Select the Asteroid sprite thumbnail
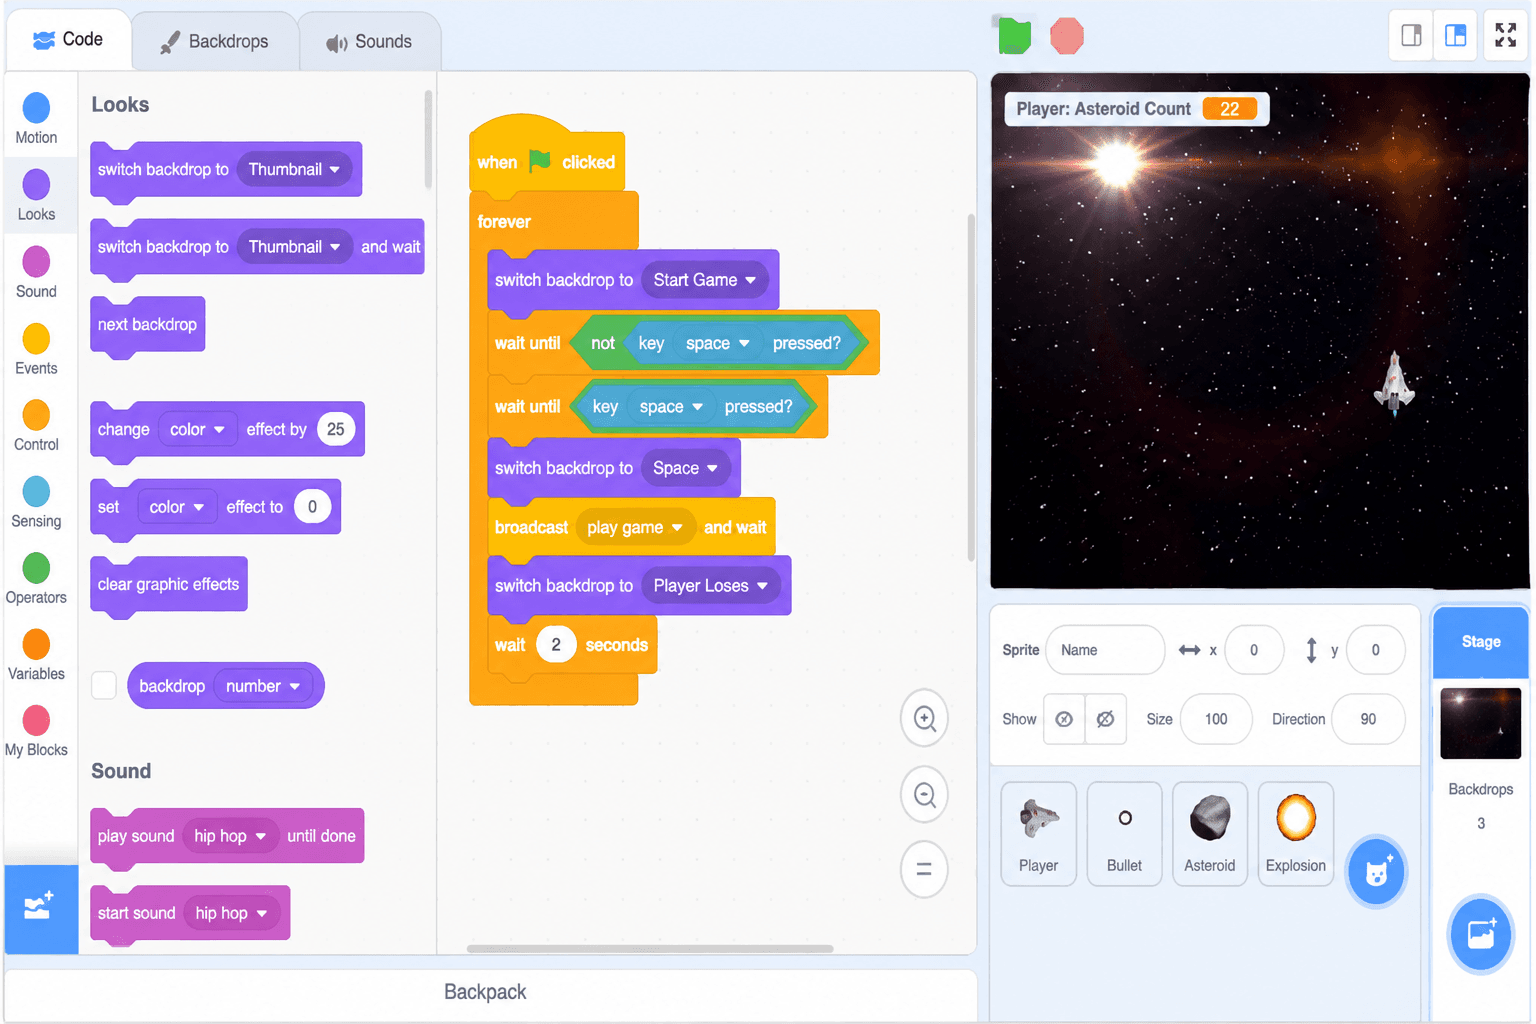This screenshot has width=1536, height=1024. pos(1210,834)
